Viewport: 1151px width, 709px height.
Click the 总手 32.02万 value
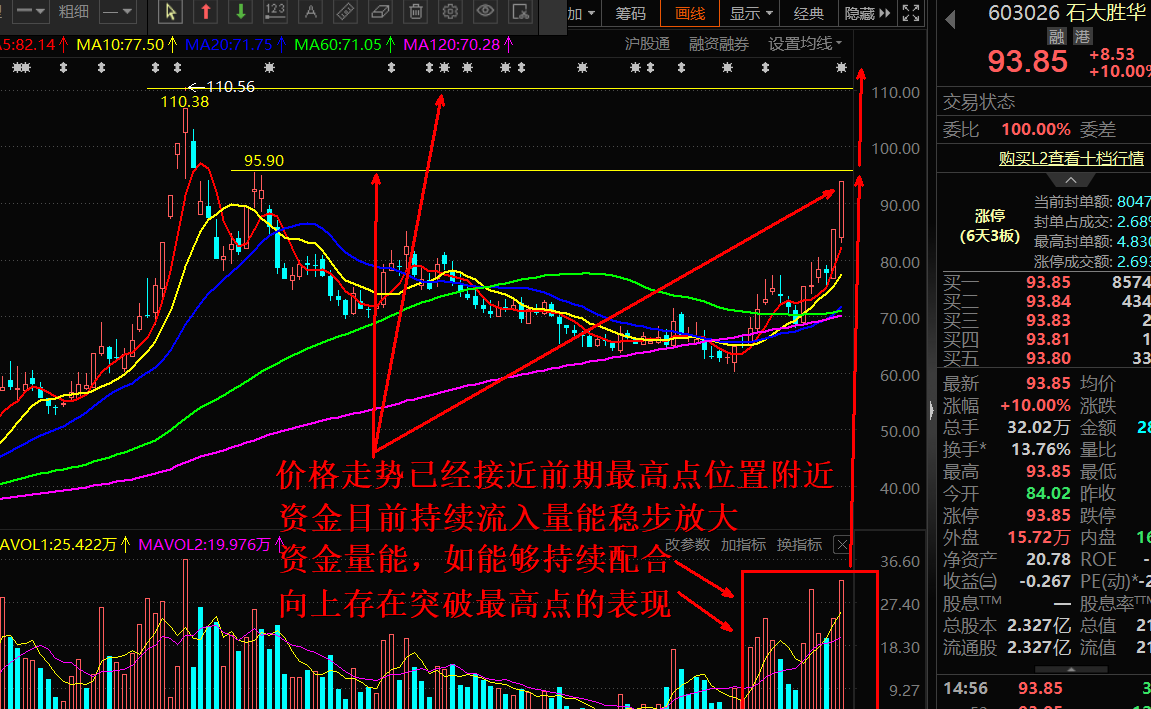pos(1038,427)
